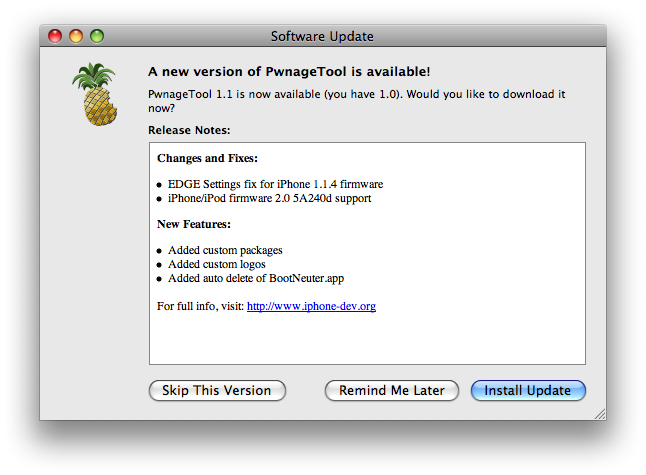Image resolution: width=646 pixels, height=475 pixels.
Task: Click the red close window button
Action: 55,37
